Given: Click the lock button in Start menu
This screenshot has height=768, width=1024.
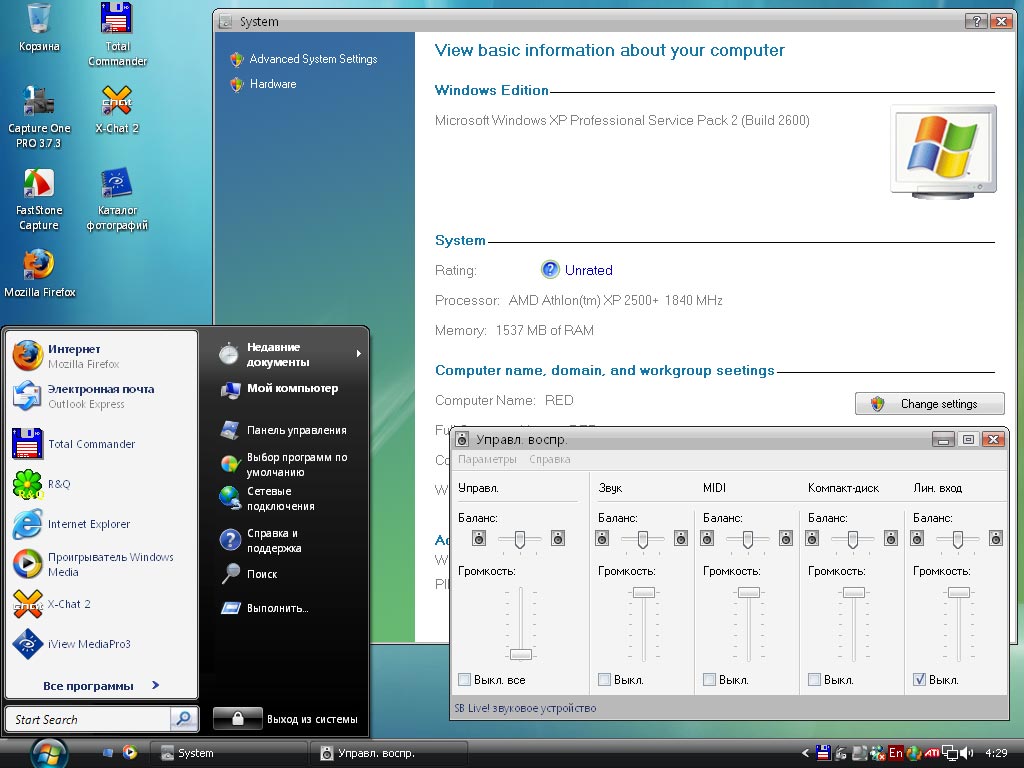Looking at the screenshot, I should pos(238,718).
